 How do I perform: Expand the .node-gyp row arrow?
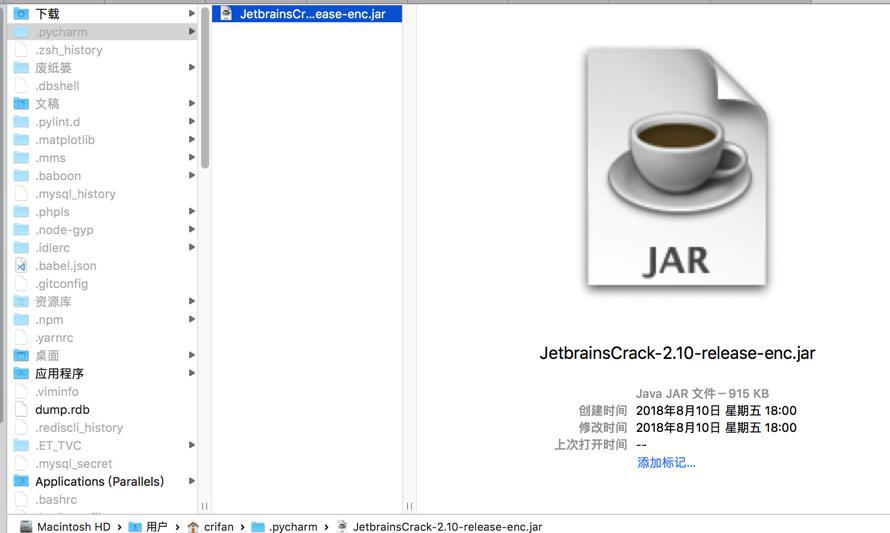coord(192,229)
